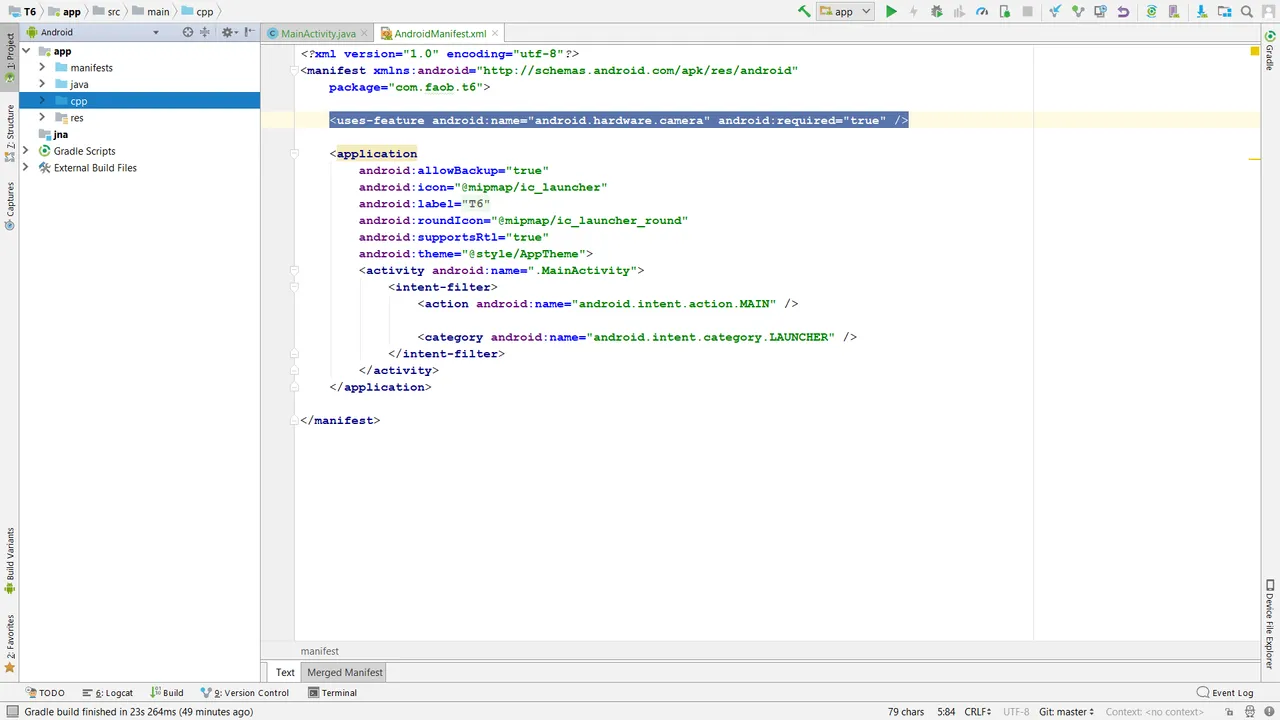Expand Gradle Scripts node
1280x720 pixels.
pos(27,151)
